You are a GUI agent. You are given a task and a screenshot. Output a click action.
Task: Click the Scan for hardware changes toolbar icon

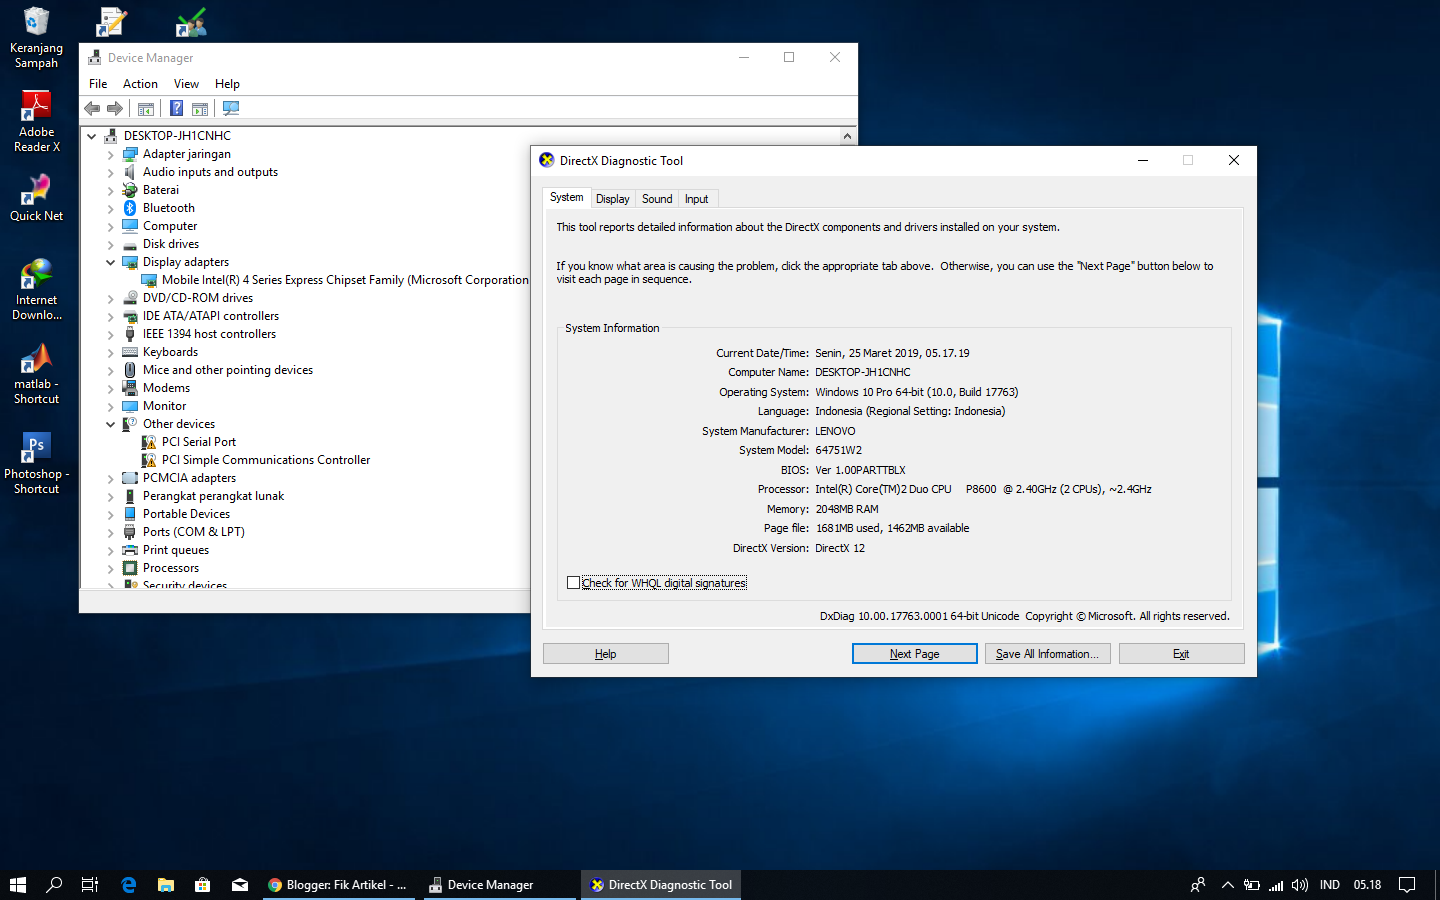[x=231, y=108]
